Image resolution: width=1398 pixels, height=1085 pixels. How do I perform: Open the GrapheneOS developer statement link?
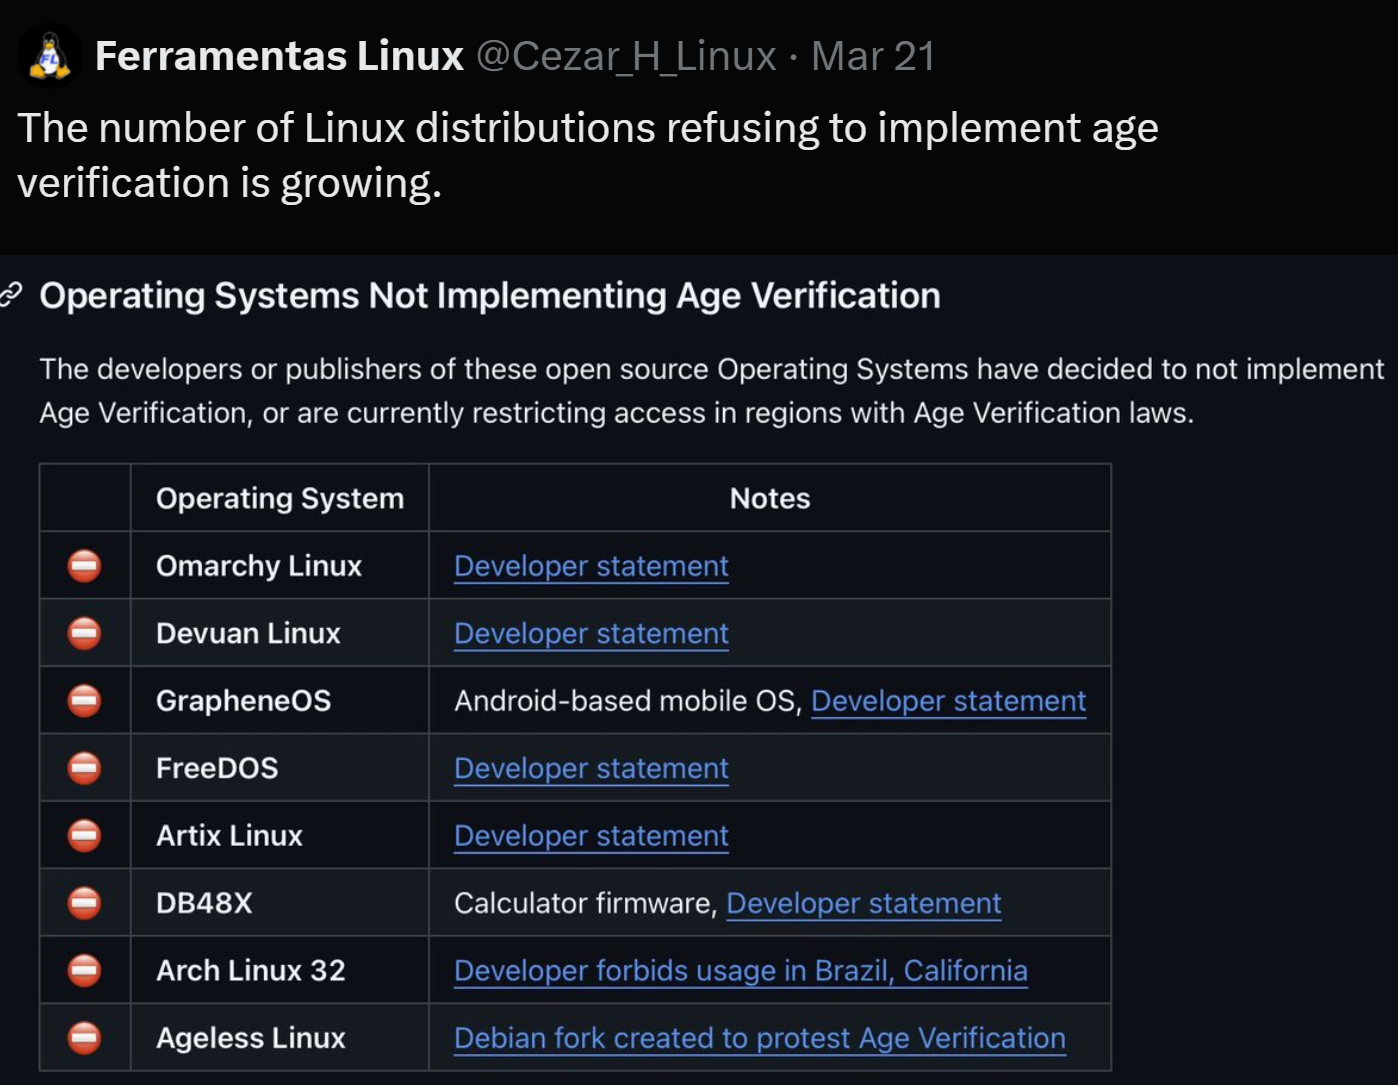tap(948, 701)
